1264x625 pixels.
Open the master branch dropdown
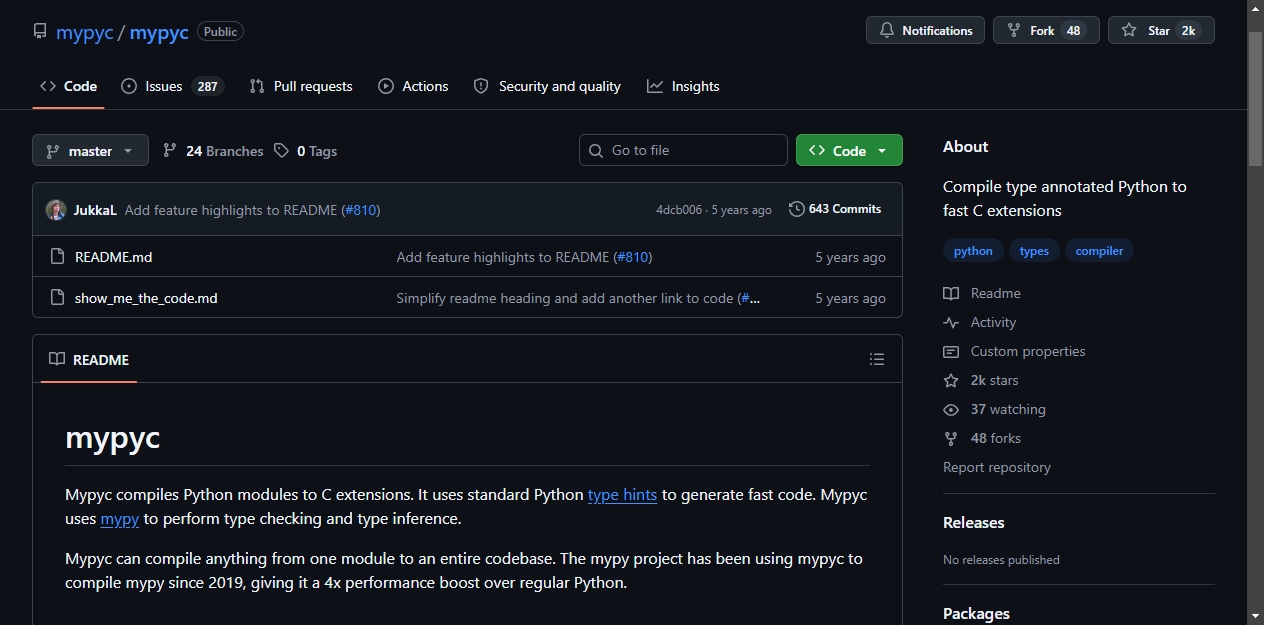point(90,151)
